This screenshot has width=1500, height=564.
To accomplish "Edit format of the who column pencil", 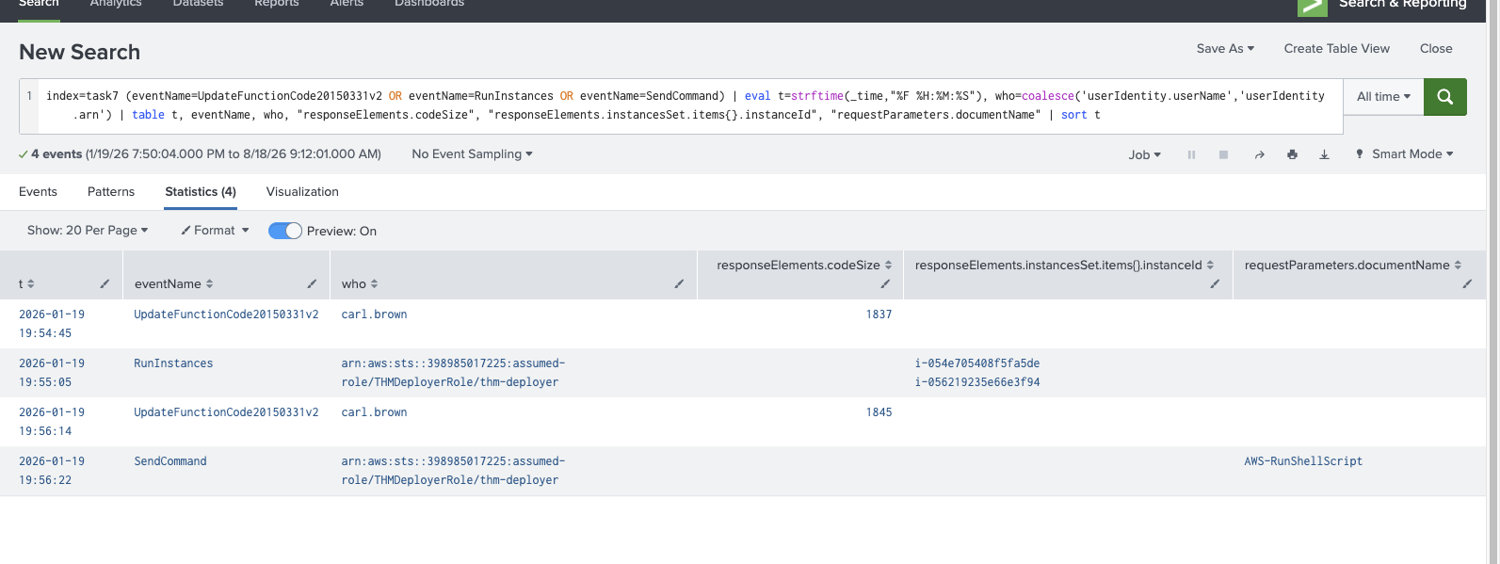I will 679,284.
